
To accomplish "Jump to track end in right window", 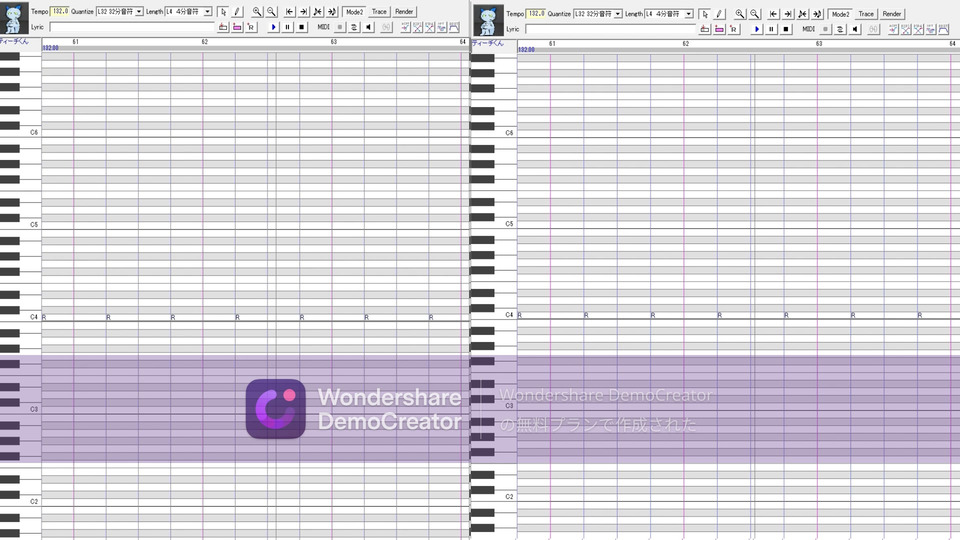I will [x=788, y=13].
